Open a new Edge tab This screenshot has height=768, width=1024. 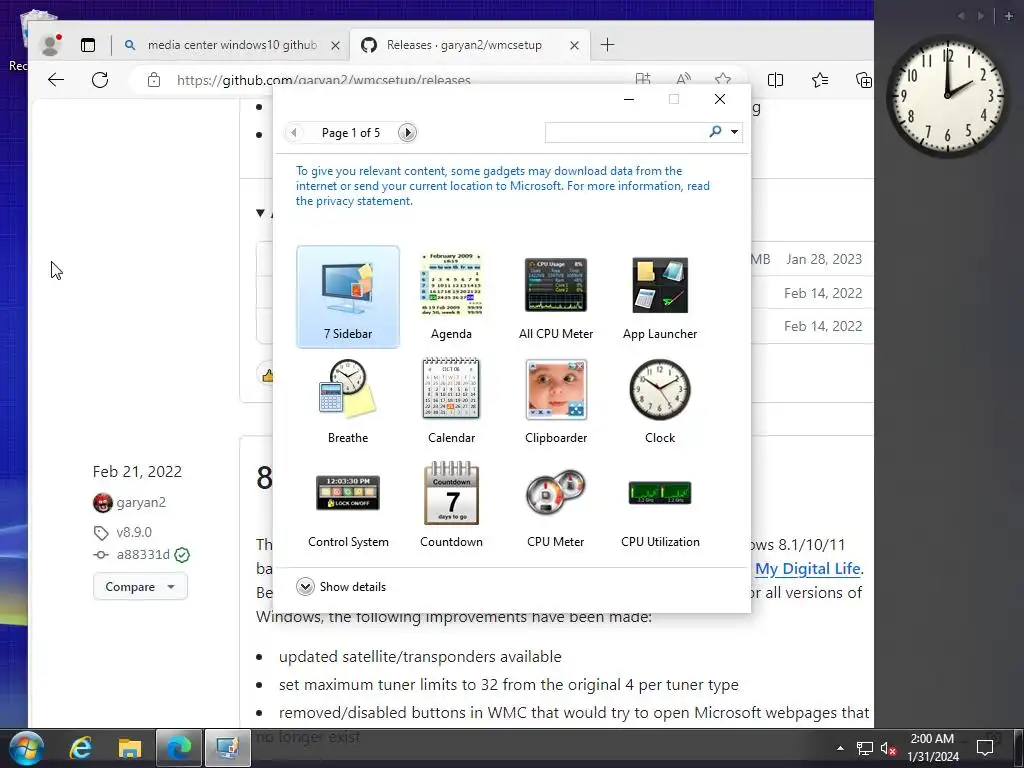pos(607,44)
